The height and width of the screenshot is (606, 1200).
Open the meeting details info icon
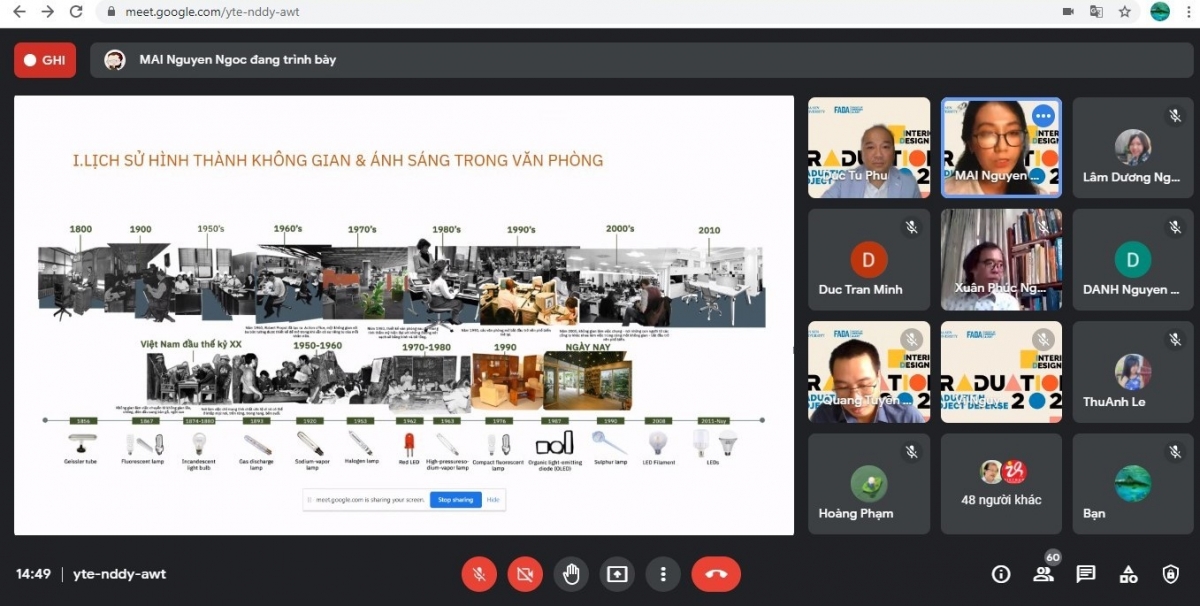click(1000, 574)
